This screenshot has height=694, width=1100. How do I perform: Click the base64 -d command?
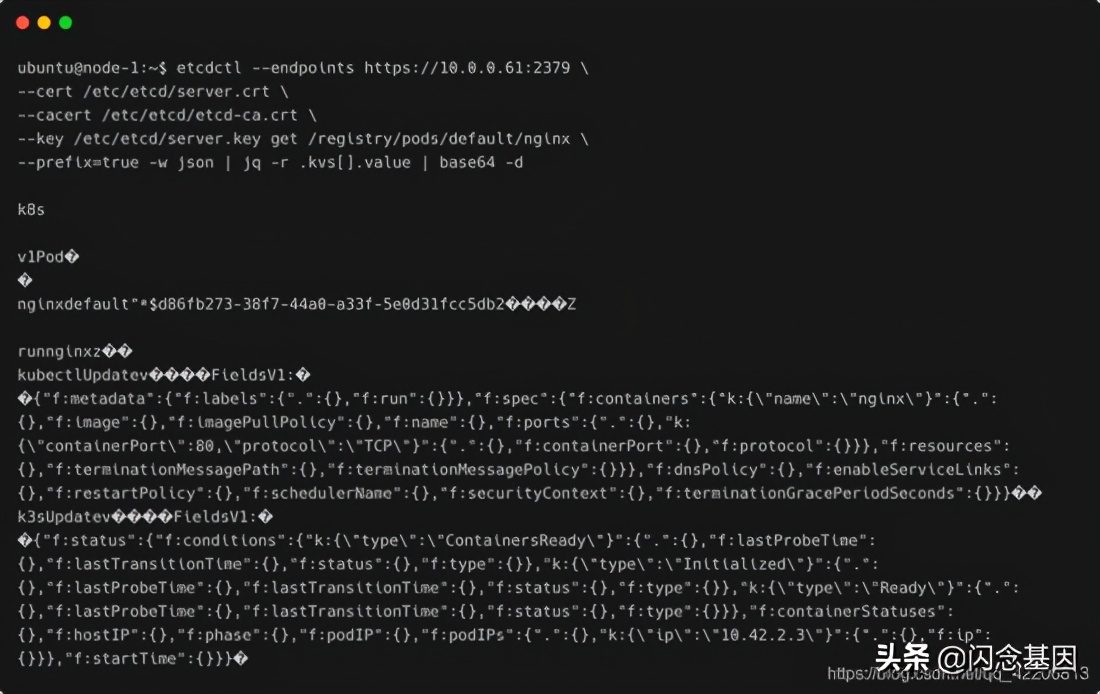coord(480,162)
